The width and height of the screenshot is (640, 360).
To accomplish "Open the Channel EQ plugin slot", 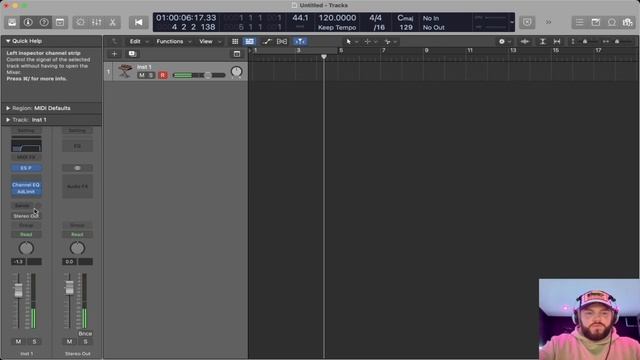I will tap(26, 185).
